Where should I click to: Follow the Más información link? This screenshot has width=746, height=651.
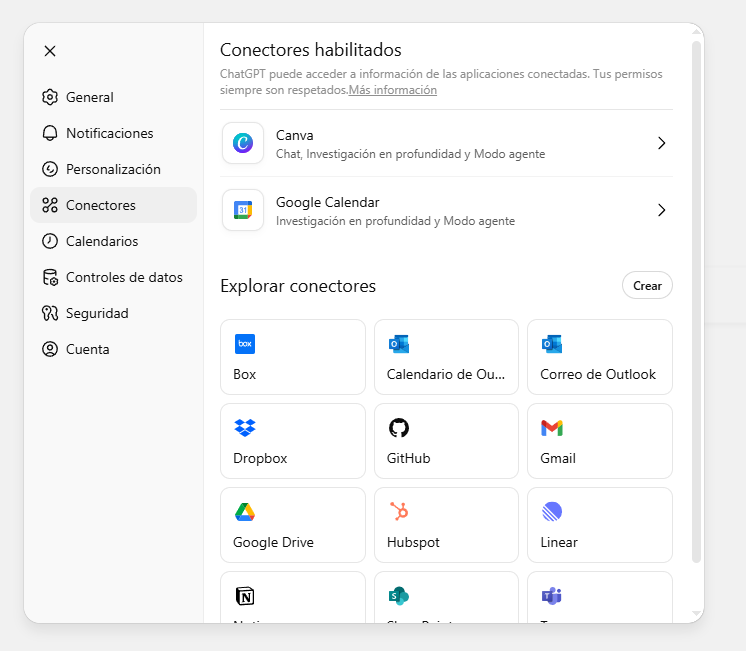pyautogui.click(x=393, y=90)
